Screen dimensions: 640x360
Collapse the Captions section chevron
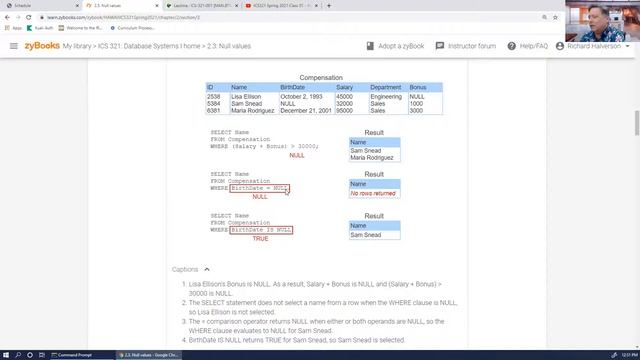point(207,269)
